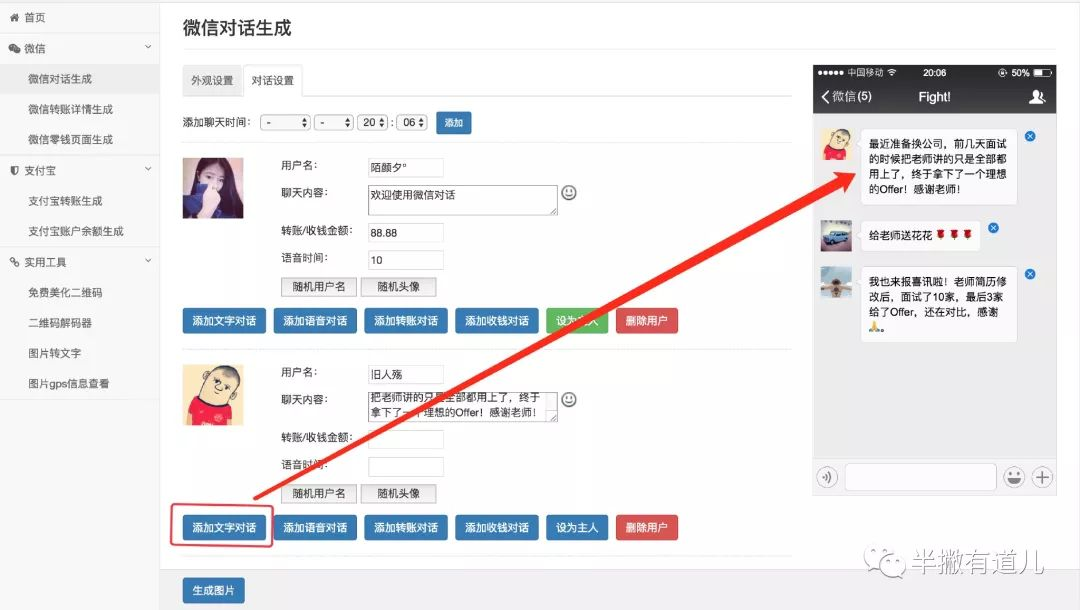Collapse the 微信 sidebar section
The width and height of the screenshot is (1080, 610).
(148, 47)
